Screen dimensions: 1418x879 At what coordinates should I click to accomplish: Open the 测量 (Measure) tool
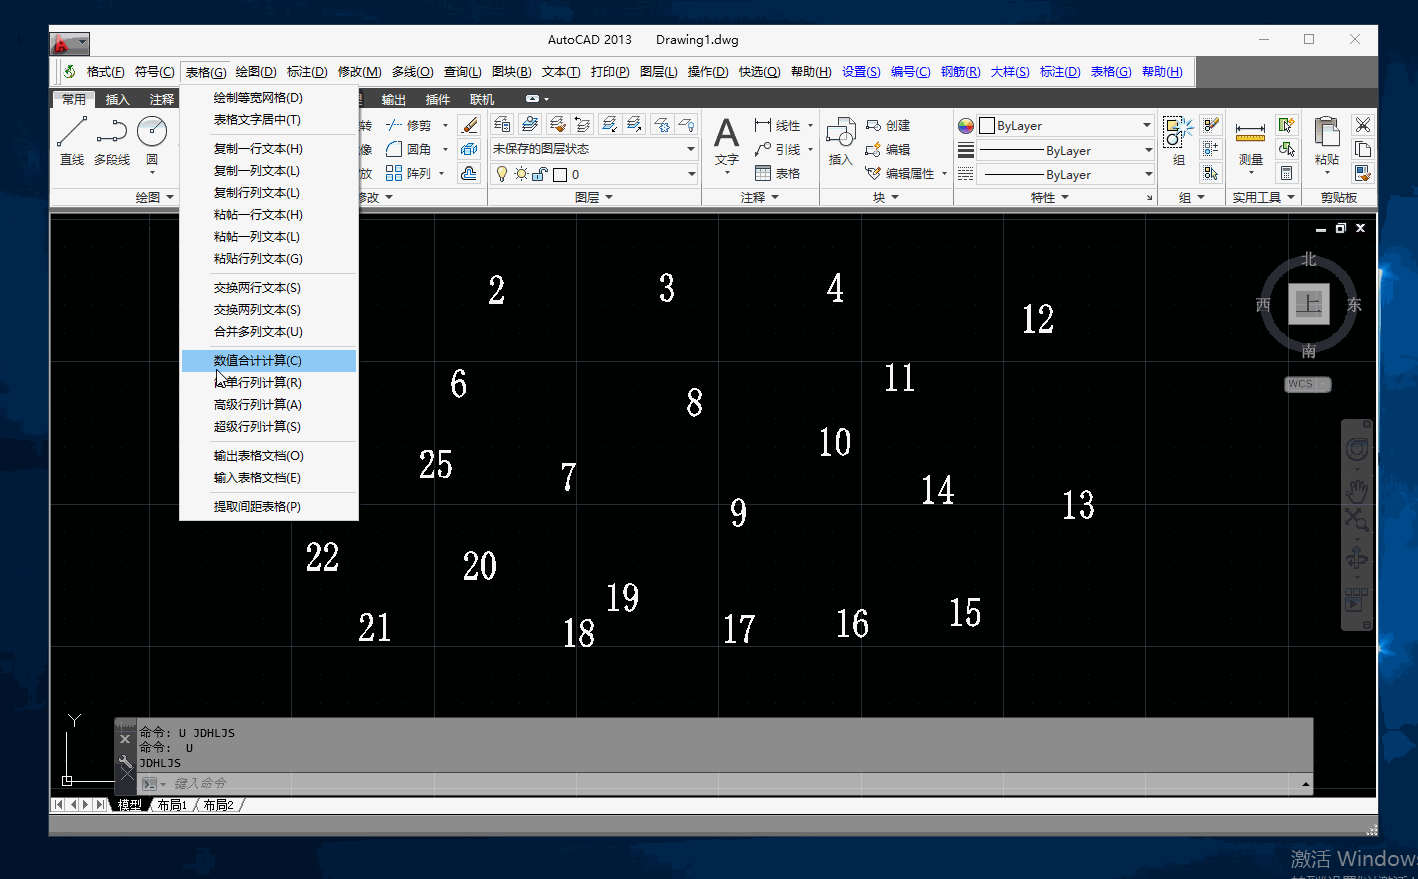coord(1250,139)
